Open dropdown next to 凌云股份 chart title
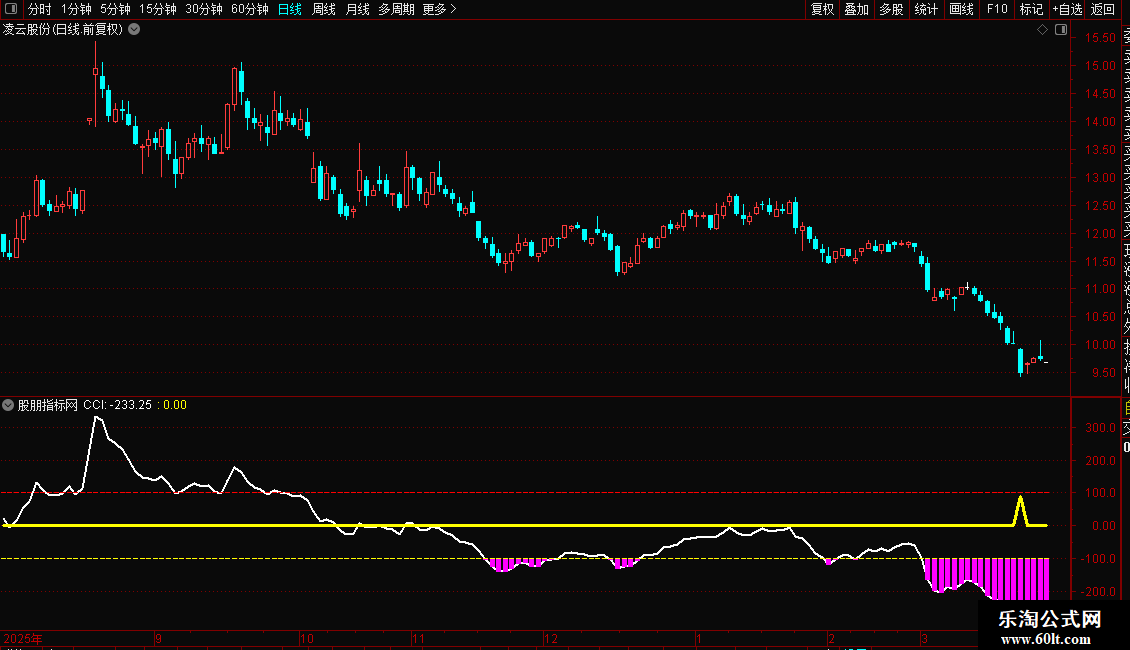 tap(134, 30)
